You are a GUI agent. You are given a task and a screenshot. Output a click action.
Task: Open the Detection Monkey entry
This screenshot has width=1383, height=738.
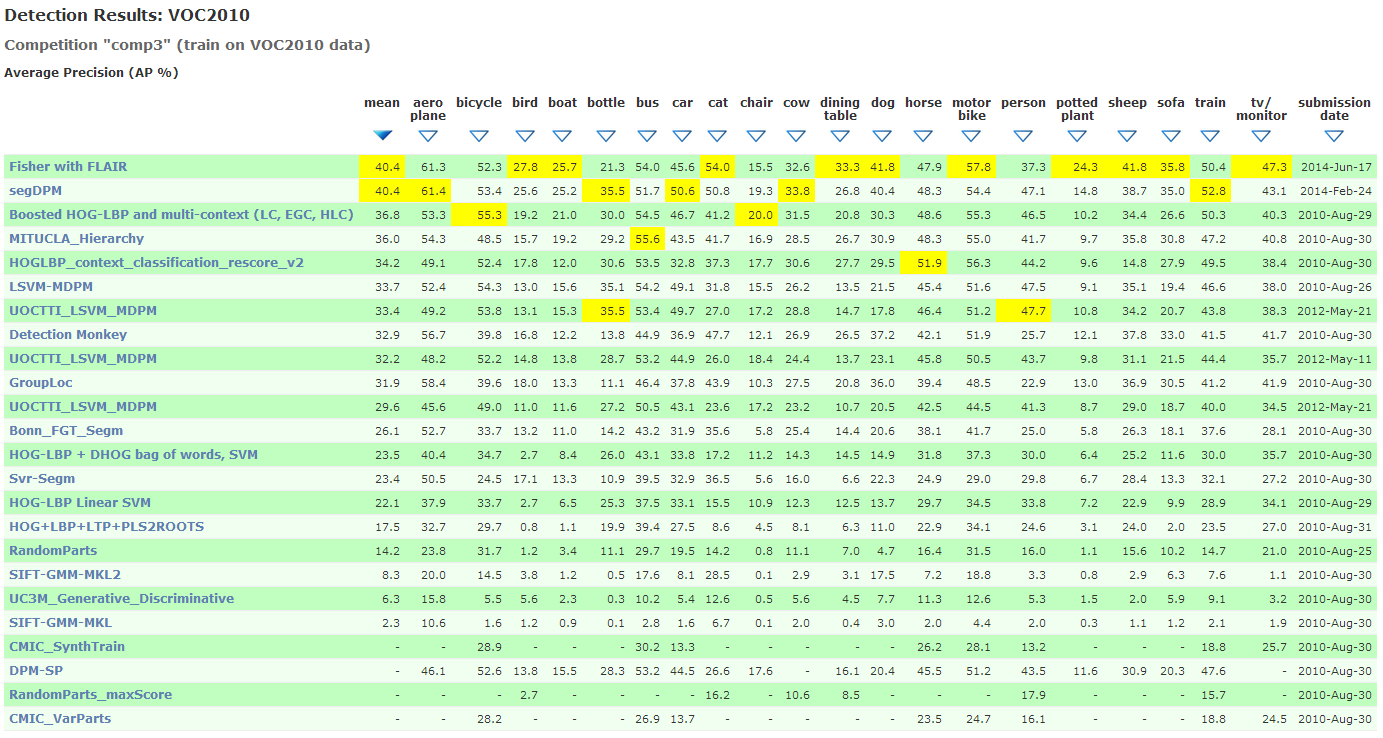point(68,335)
